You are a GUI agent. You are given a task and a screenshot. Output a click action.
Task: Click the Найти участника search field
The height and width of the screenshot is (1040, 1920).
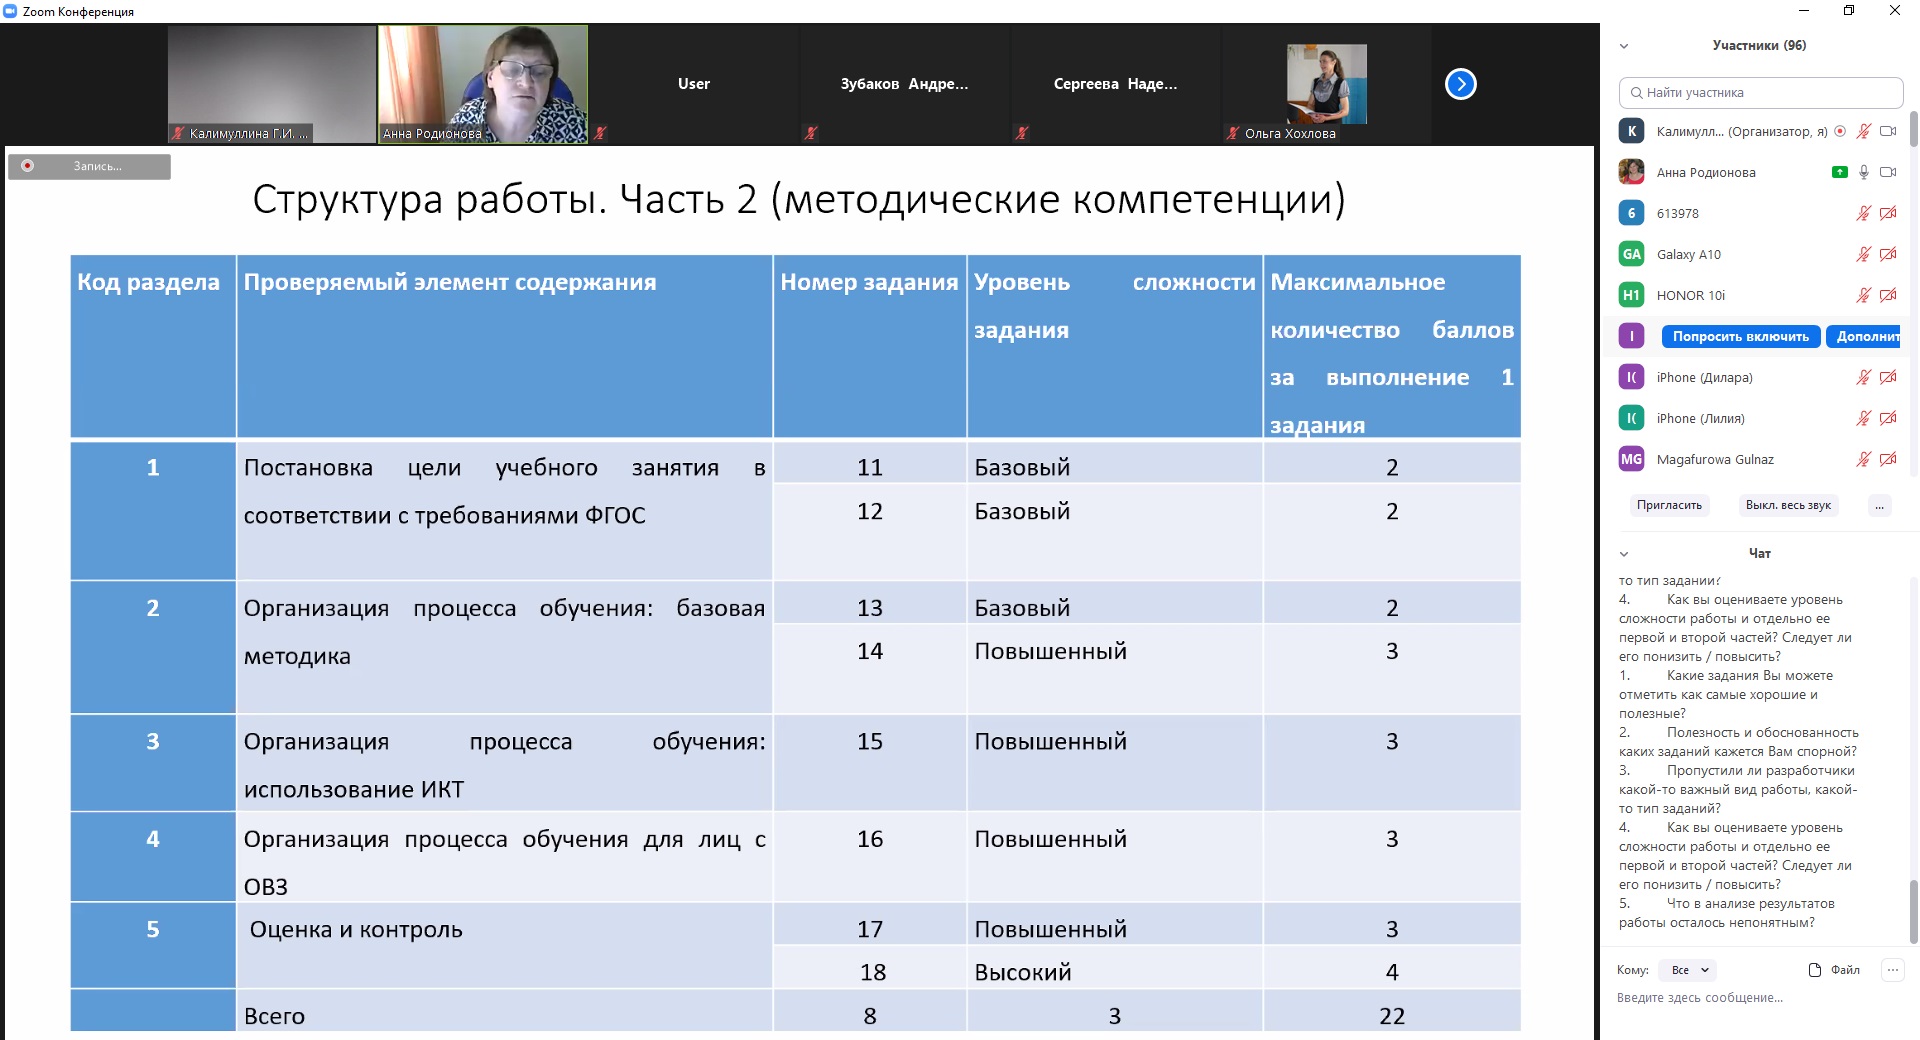[1760, 93]
